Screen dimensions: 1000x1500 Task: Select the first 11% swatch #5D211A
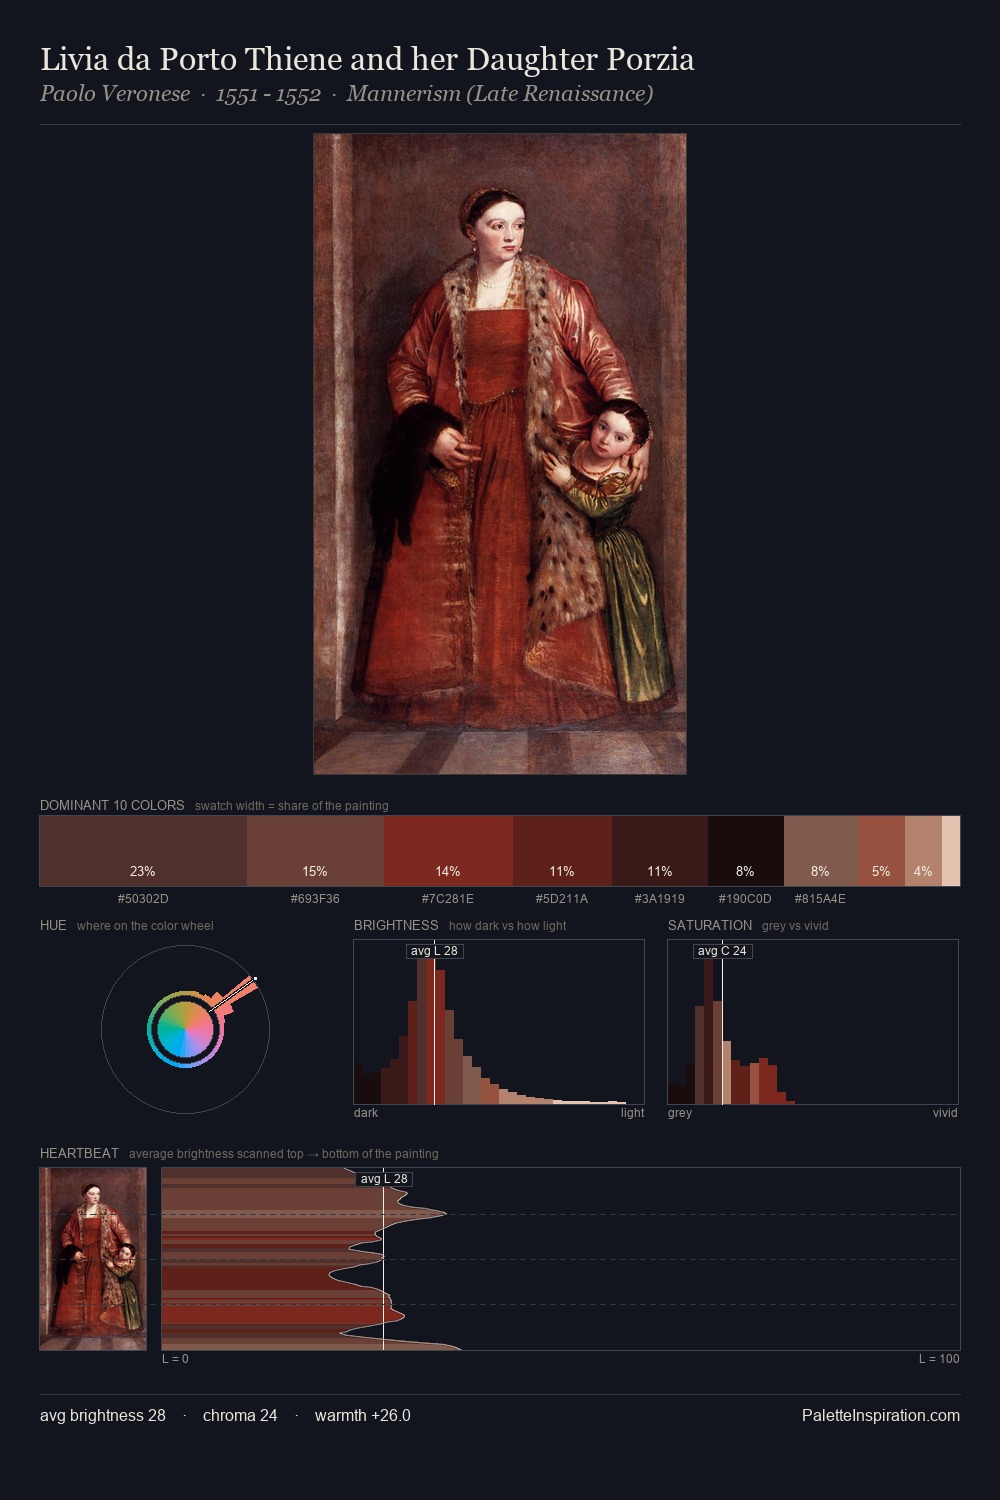[x=562, y=851]
